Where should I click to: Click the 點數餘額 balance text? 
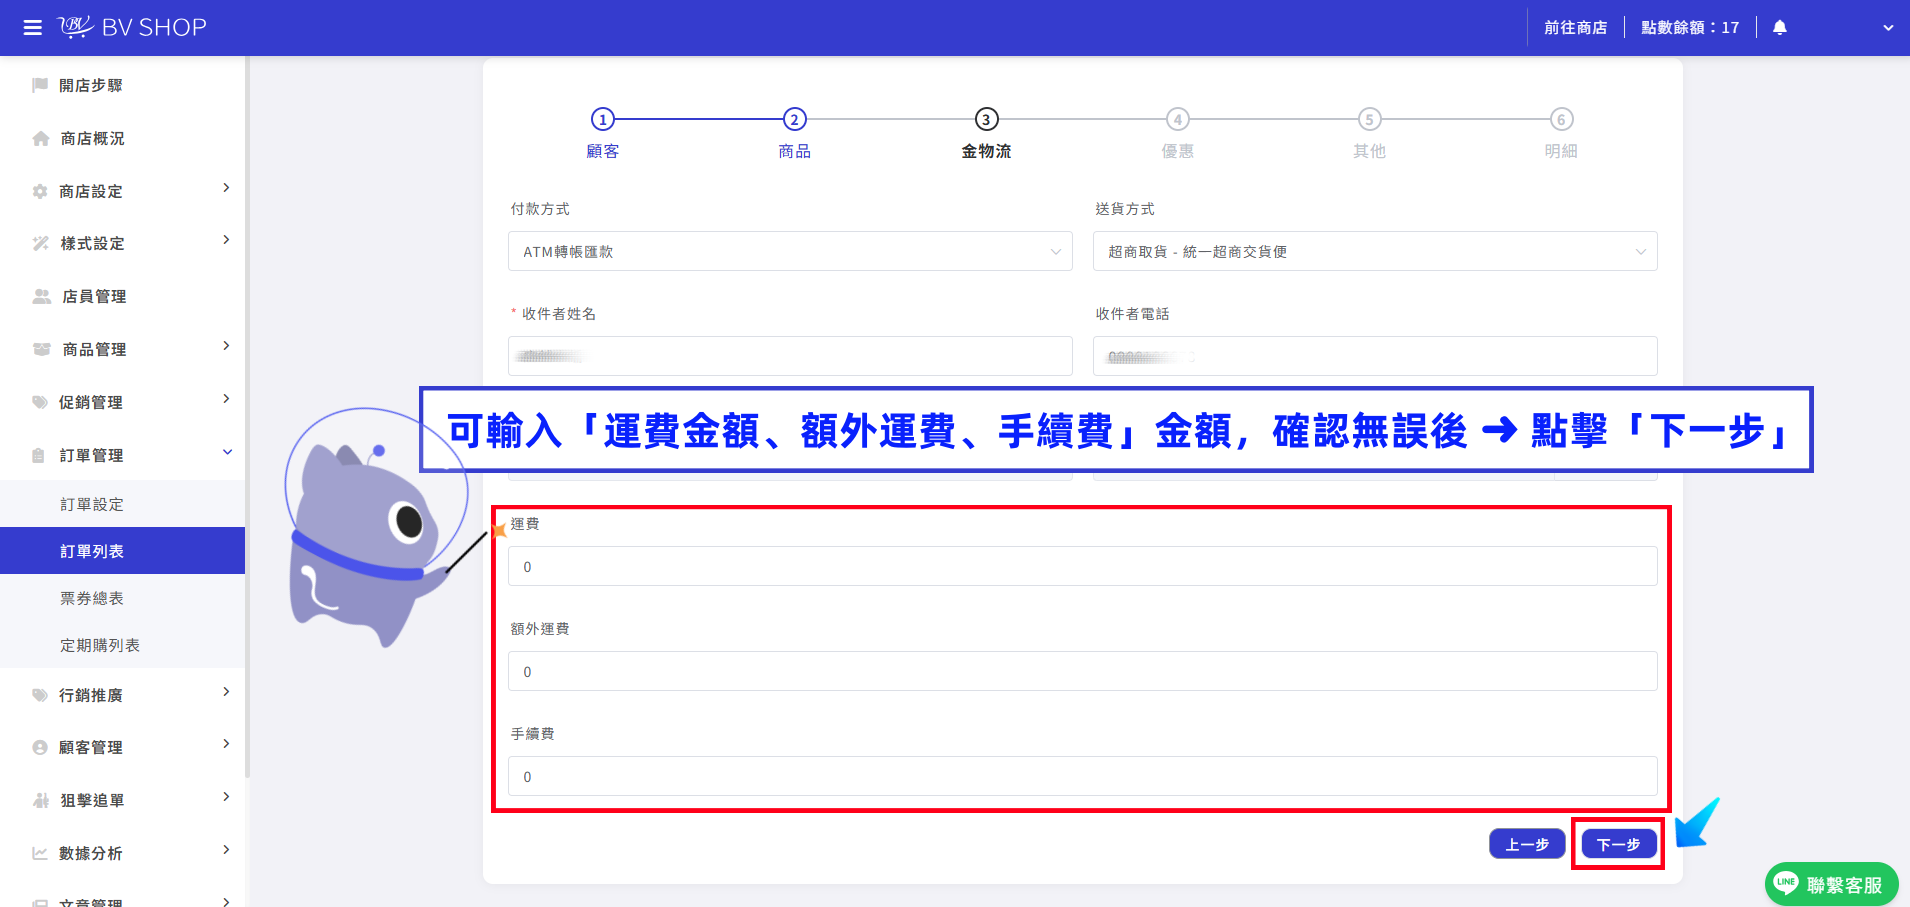[1690, 28]
